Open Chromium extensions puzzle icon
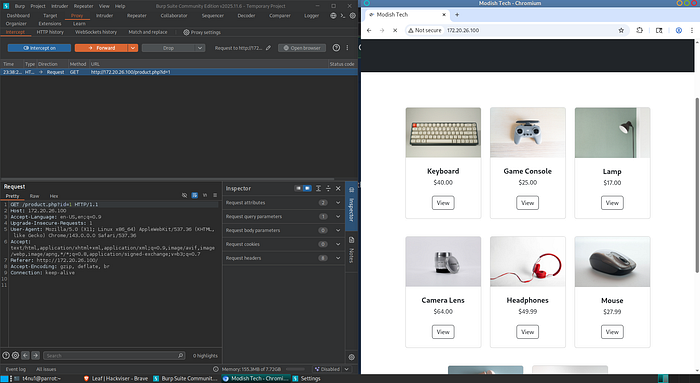 tap(639, 30)
